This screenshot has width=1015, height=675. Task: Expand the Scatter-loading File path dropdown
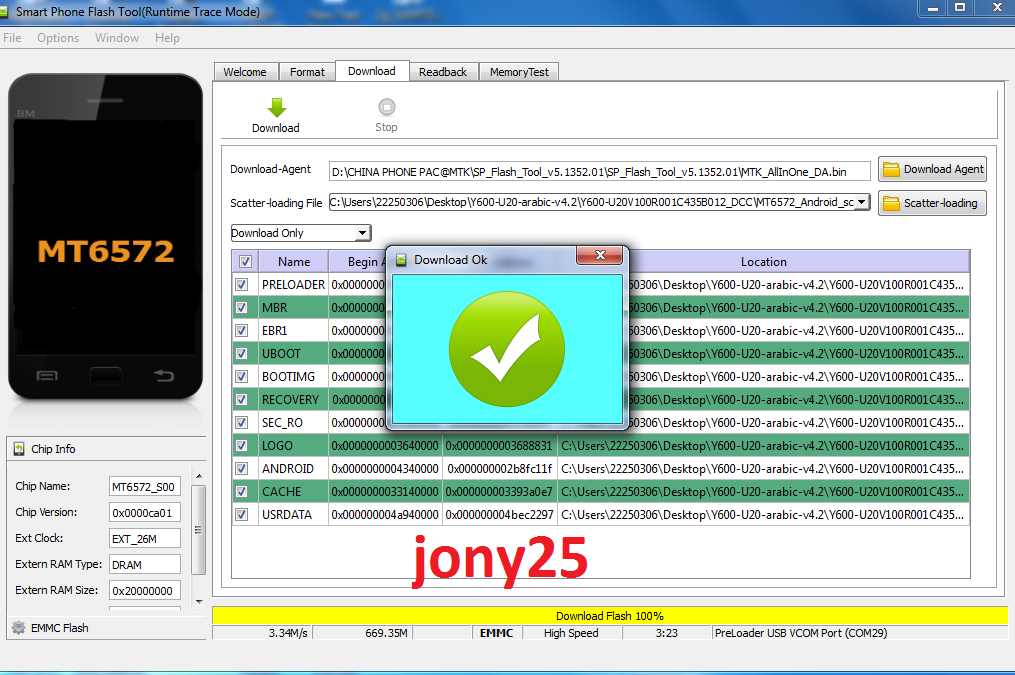(x=861, y=203)
